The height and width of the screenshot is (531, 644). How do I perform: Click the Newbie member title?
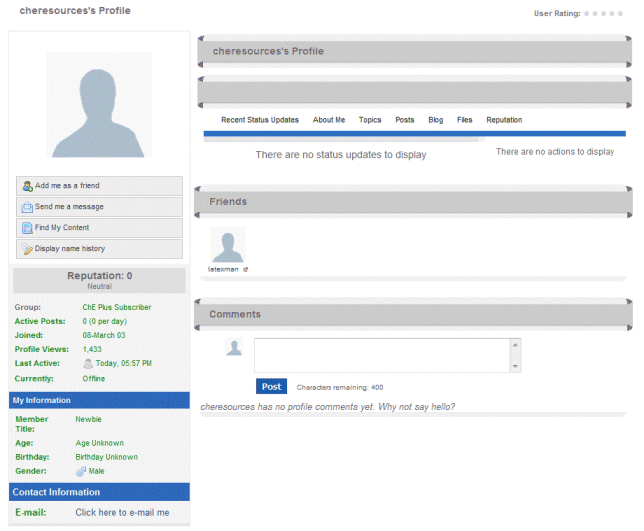tap(88, 419)
